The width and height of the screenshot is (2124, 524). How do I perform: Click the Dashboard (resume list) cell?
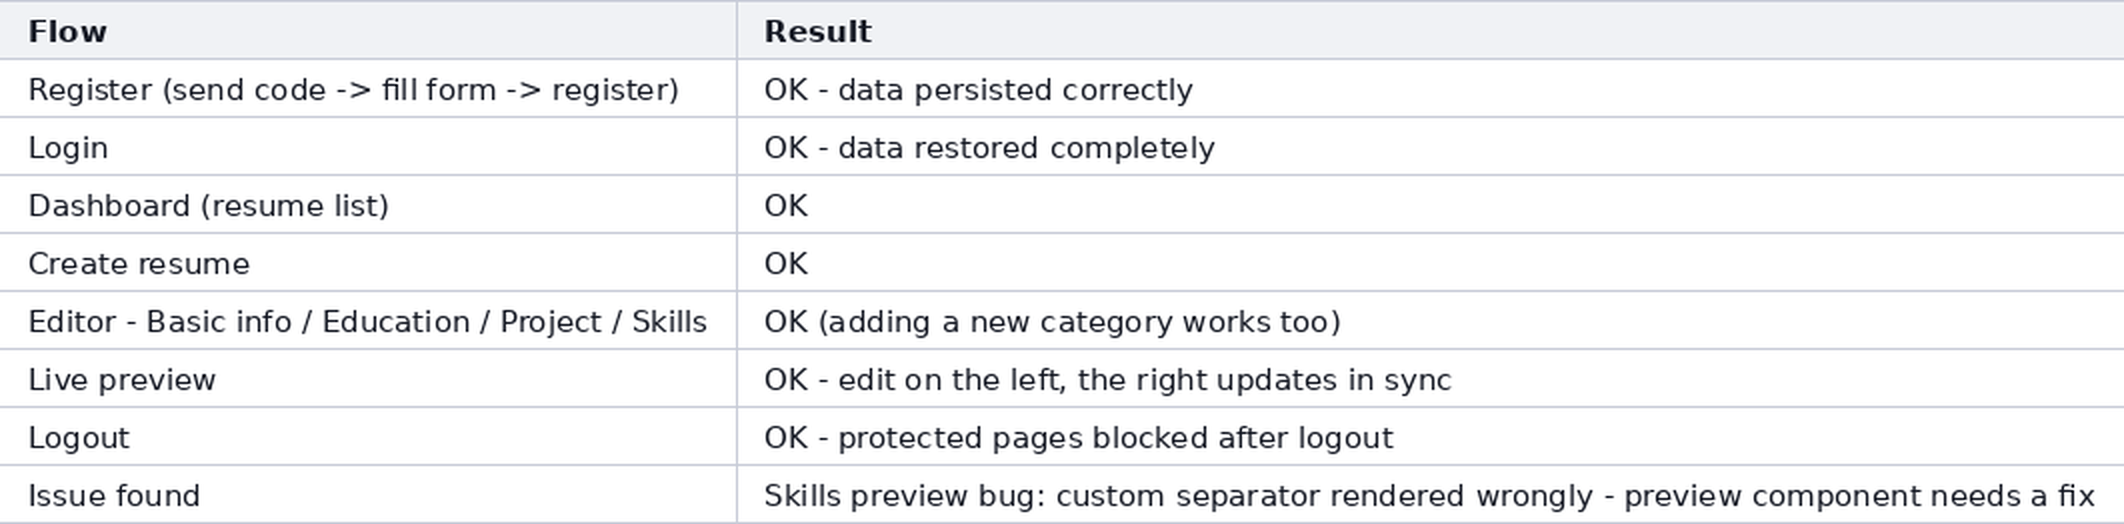coord(368,205)
